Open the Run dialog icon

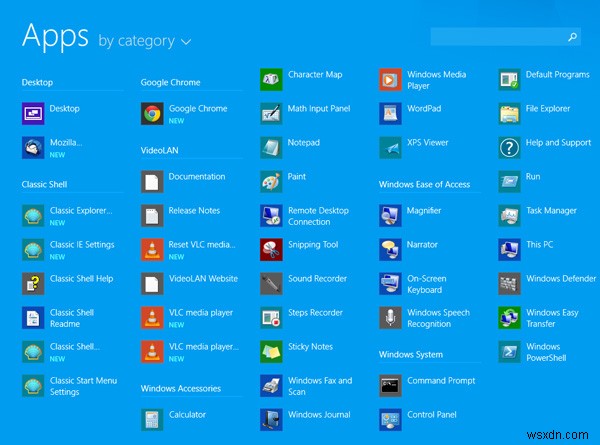509,182
